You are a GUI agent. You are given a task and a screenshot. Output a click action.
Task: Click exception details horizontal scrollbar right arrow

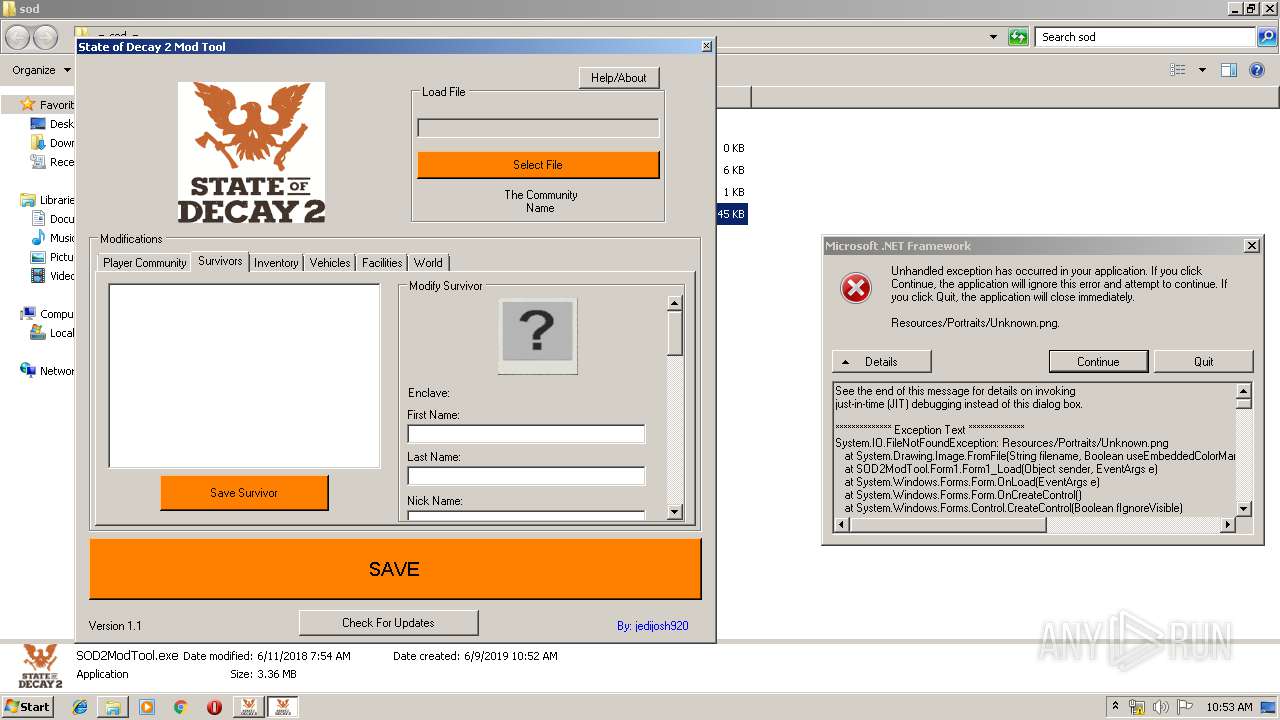coord(1228,524)
